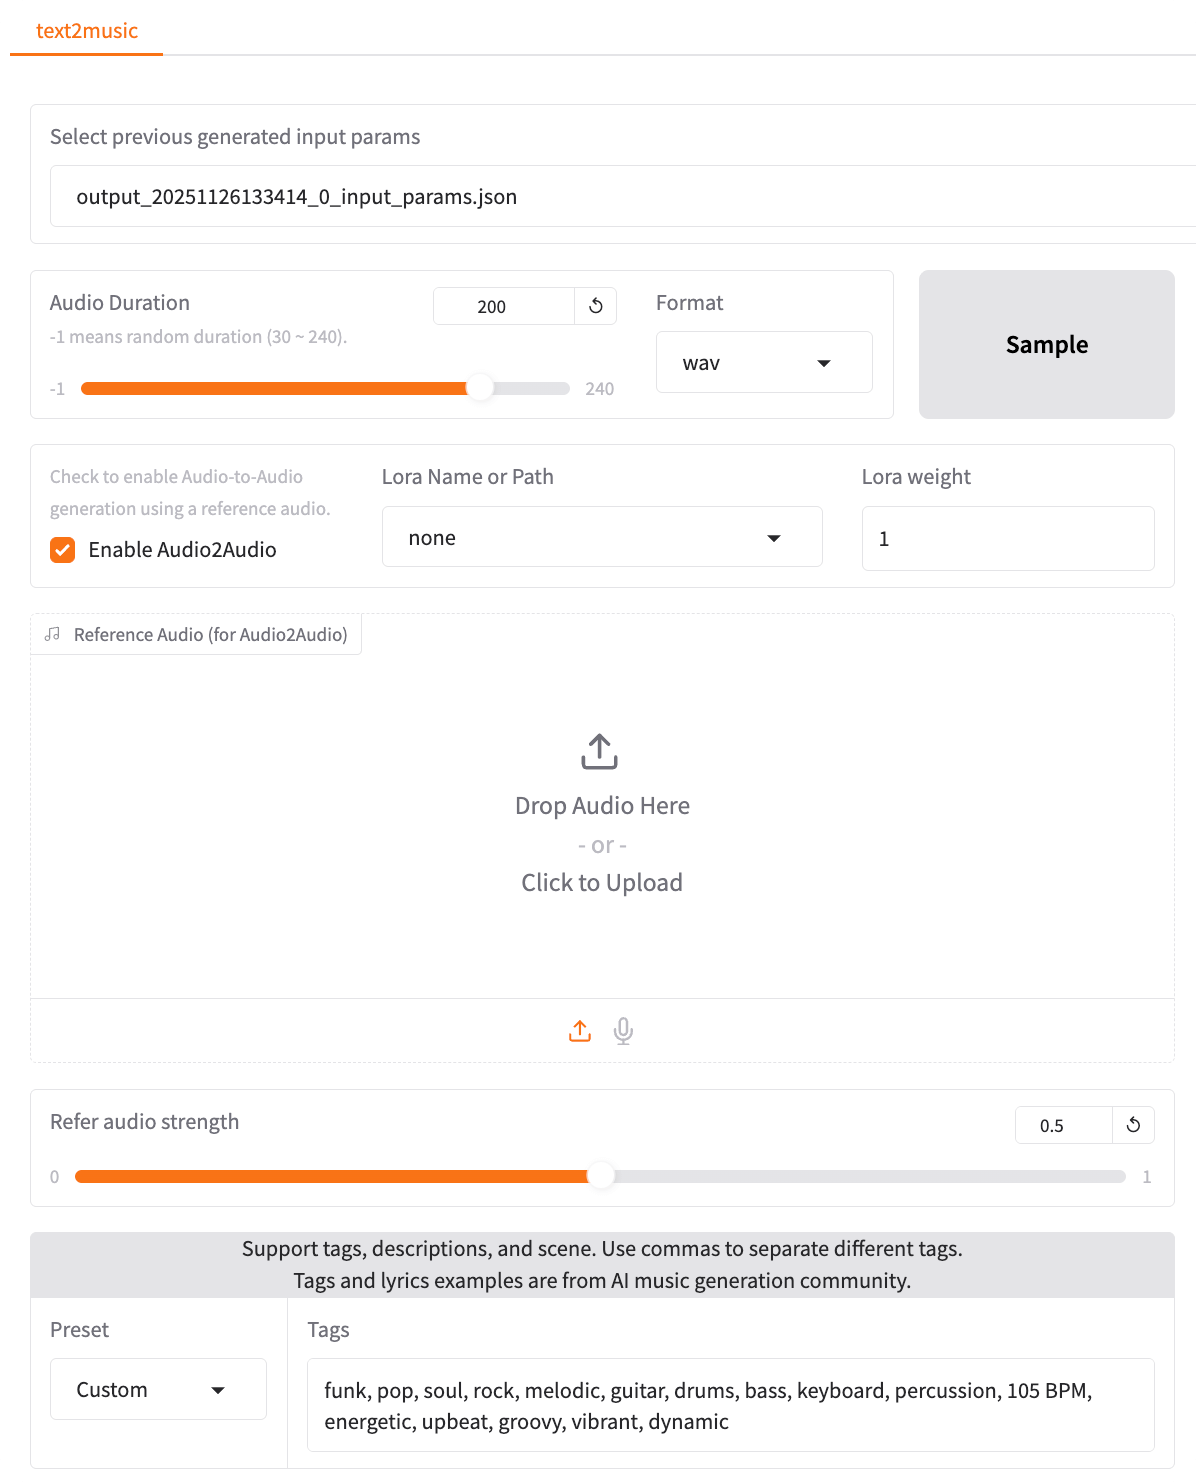Viewport: 1196px width, 1482px height.
Task: Open previous generated input params selector
Action: click(620, 197)
